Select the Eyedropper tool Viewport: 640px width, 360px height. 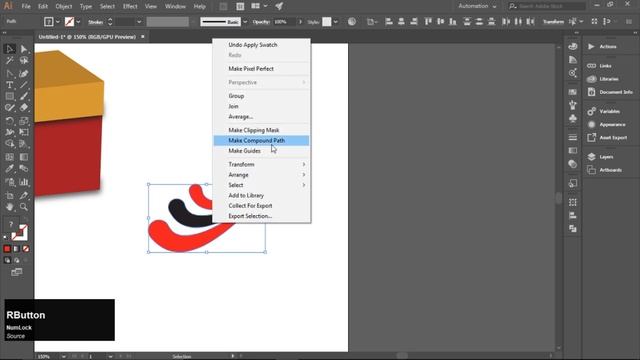click(9, 169)
